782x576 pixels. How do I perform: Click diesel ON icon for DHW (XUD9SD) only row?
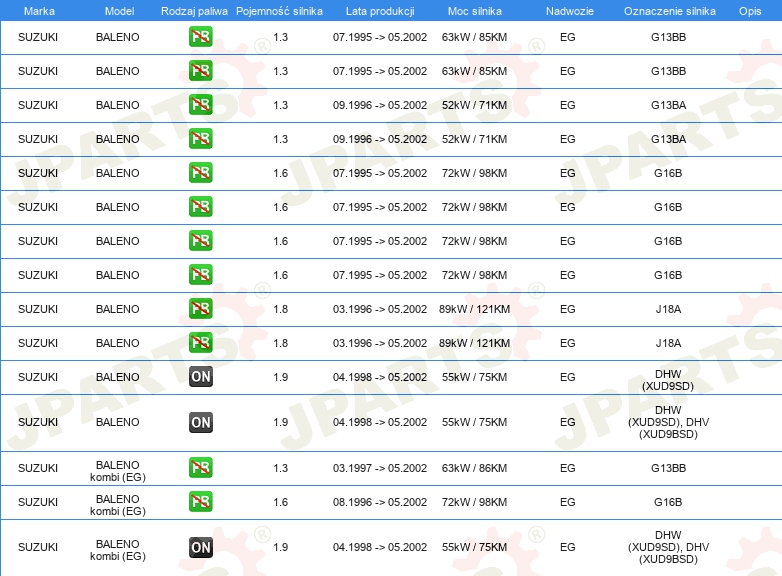[200, 377]
